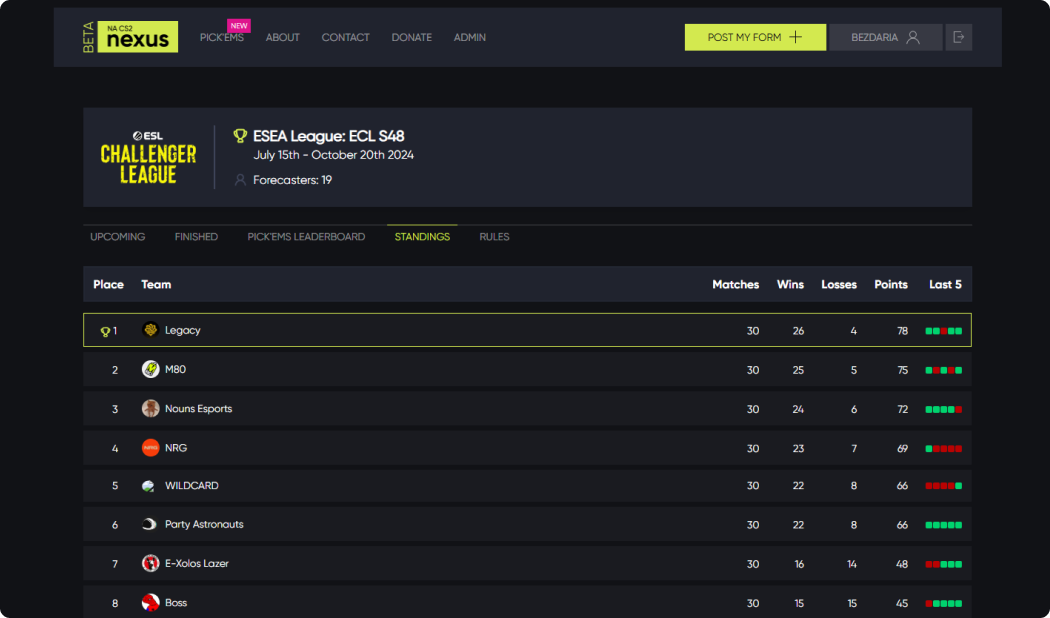
Task: Click the Last 5 column header
Action: (946, 285)
